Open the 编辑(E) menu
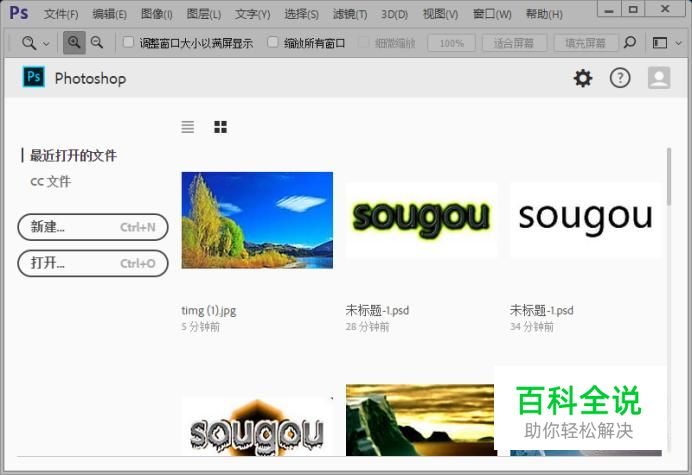The image size is (692, 475). click(x=109, y=15)
